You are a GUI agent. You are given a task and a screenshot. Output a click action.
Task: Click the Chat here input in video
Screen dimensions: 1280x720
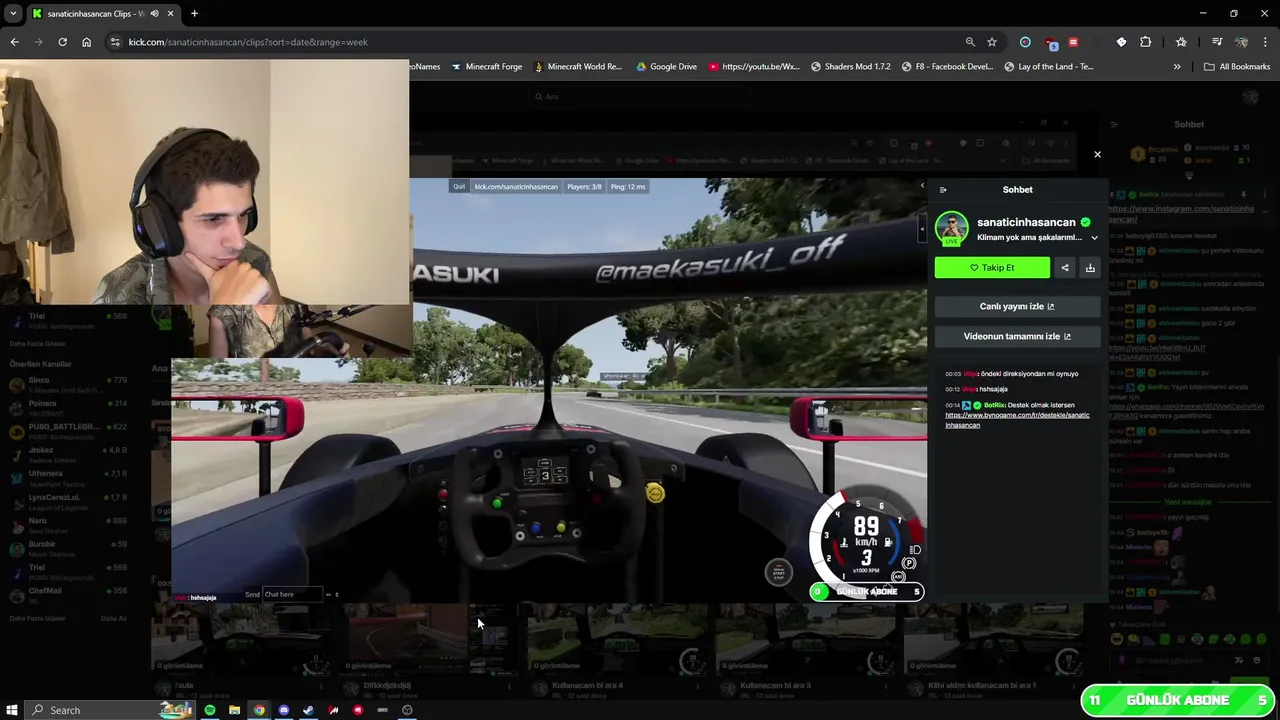pos(294,595)
